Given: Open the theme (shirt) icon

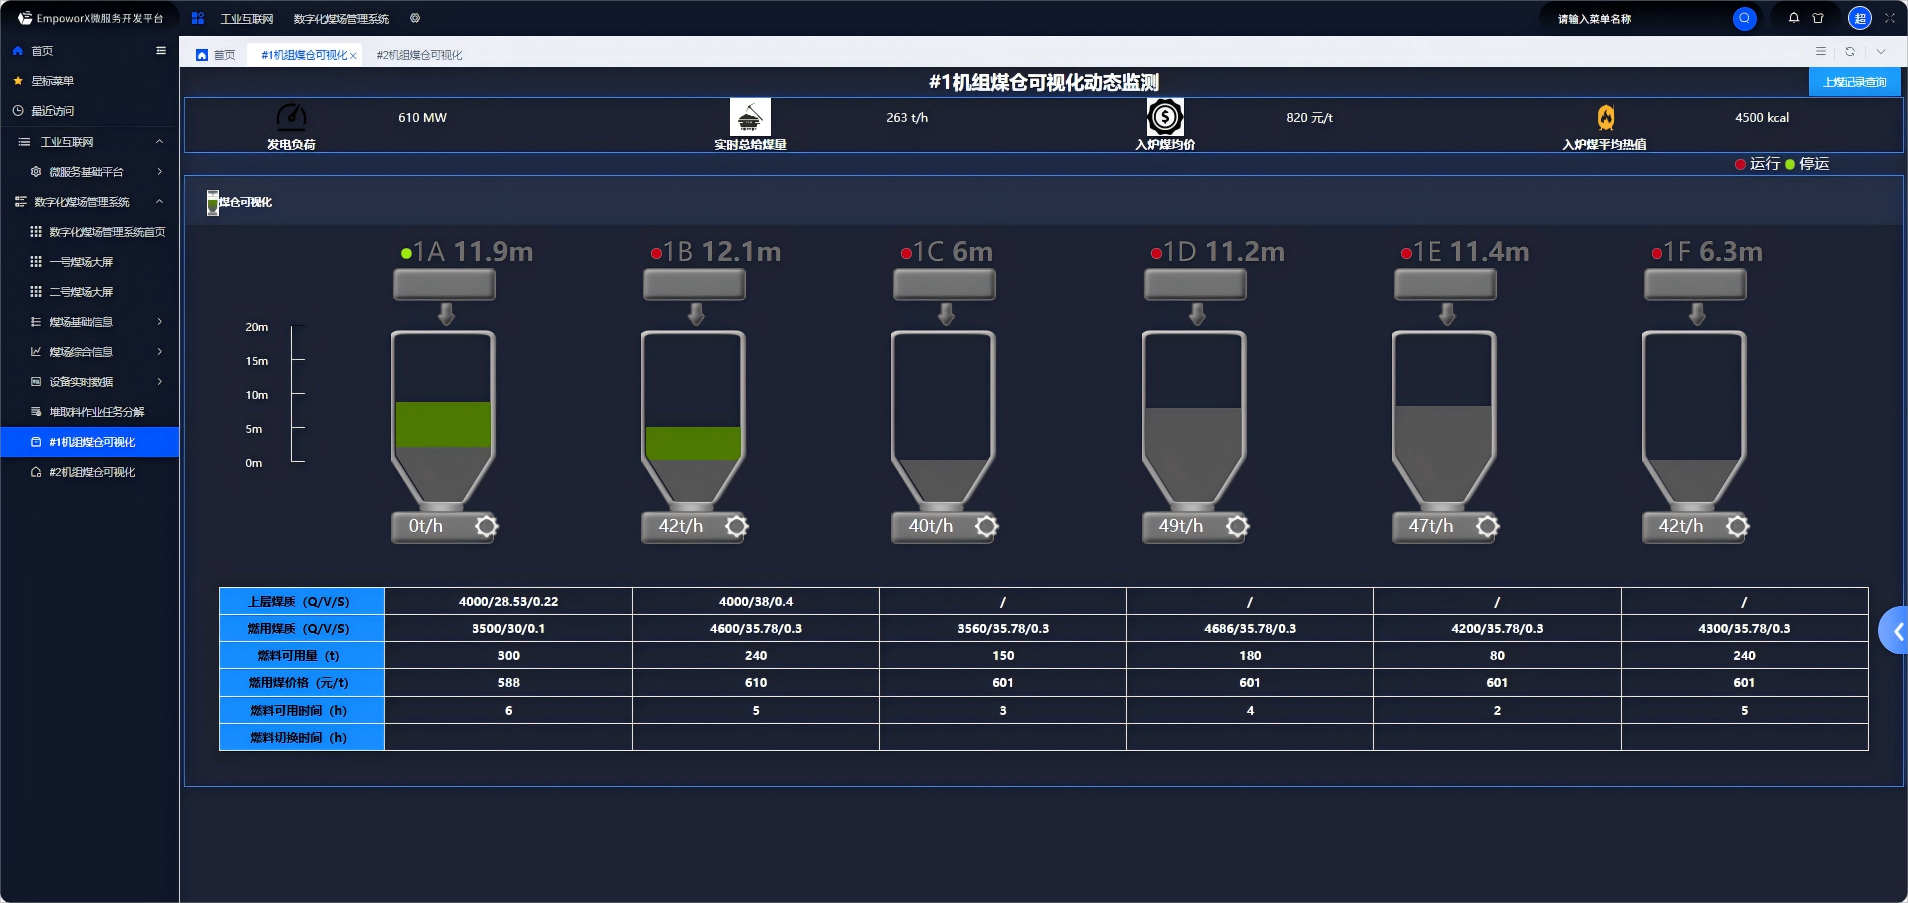Looking at the screenshot, I should click(1818, 18).
